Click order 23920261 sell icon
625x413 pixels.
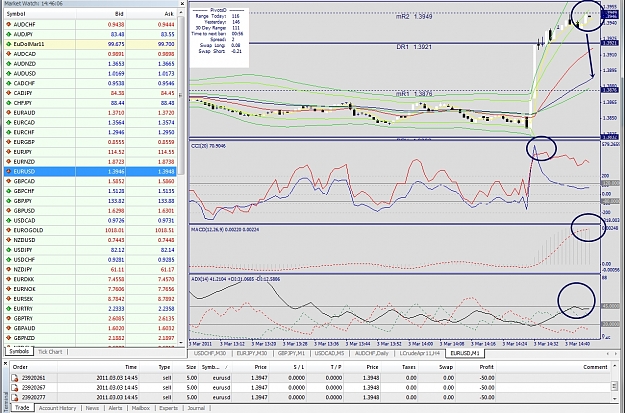click(15, 378)
